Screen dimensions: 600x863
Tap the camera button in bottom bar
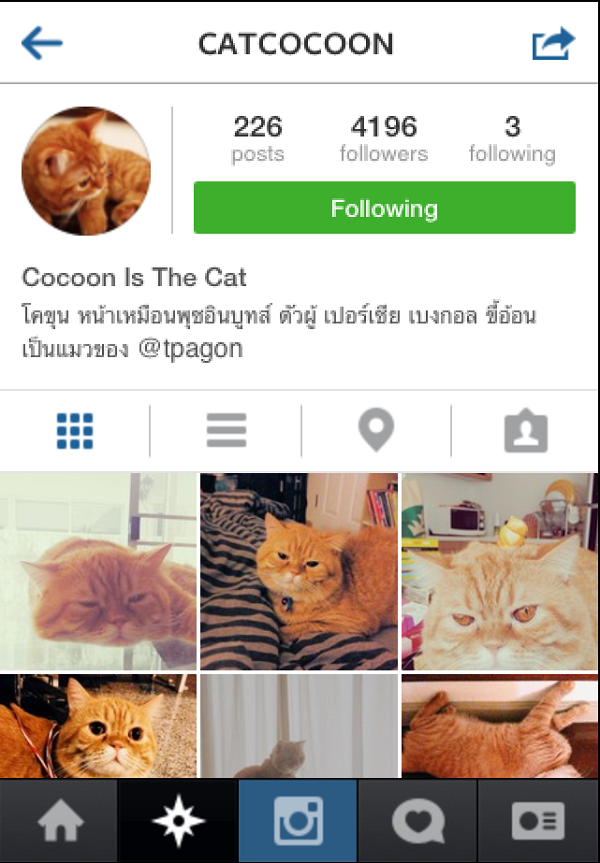coord(298,821)
